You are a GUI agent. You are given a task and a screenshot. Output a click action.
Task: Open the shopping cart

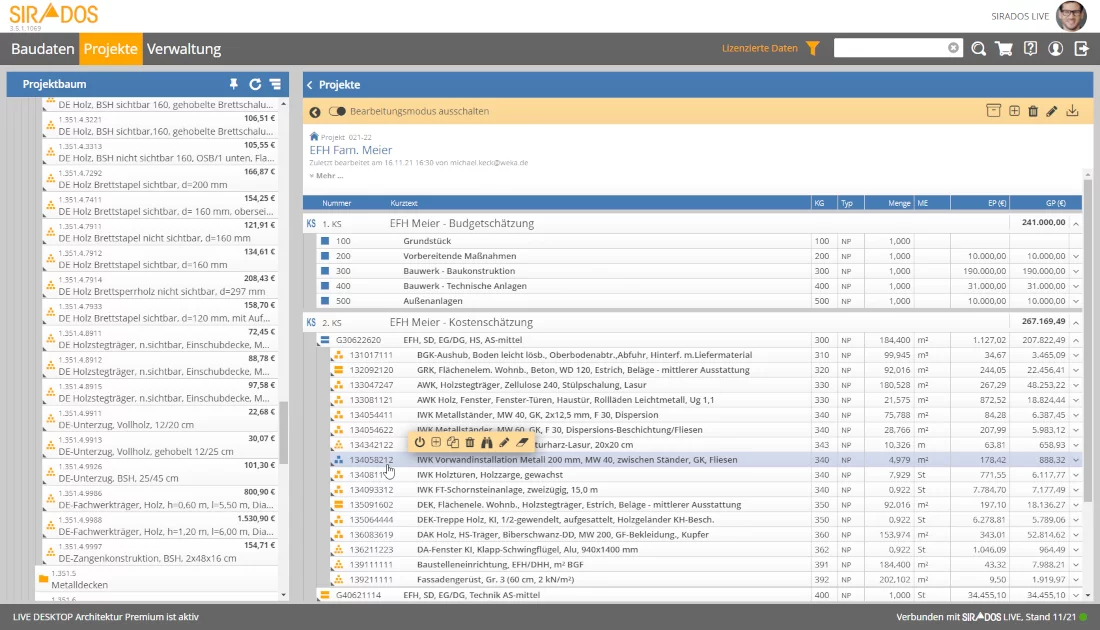point(1004,48)
